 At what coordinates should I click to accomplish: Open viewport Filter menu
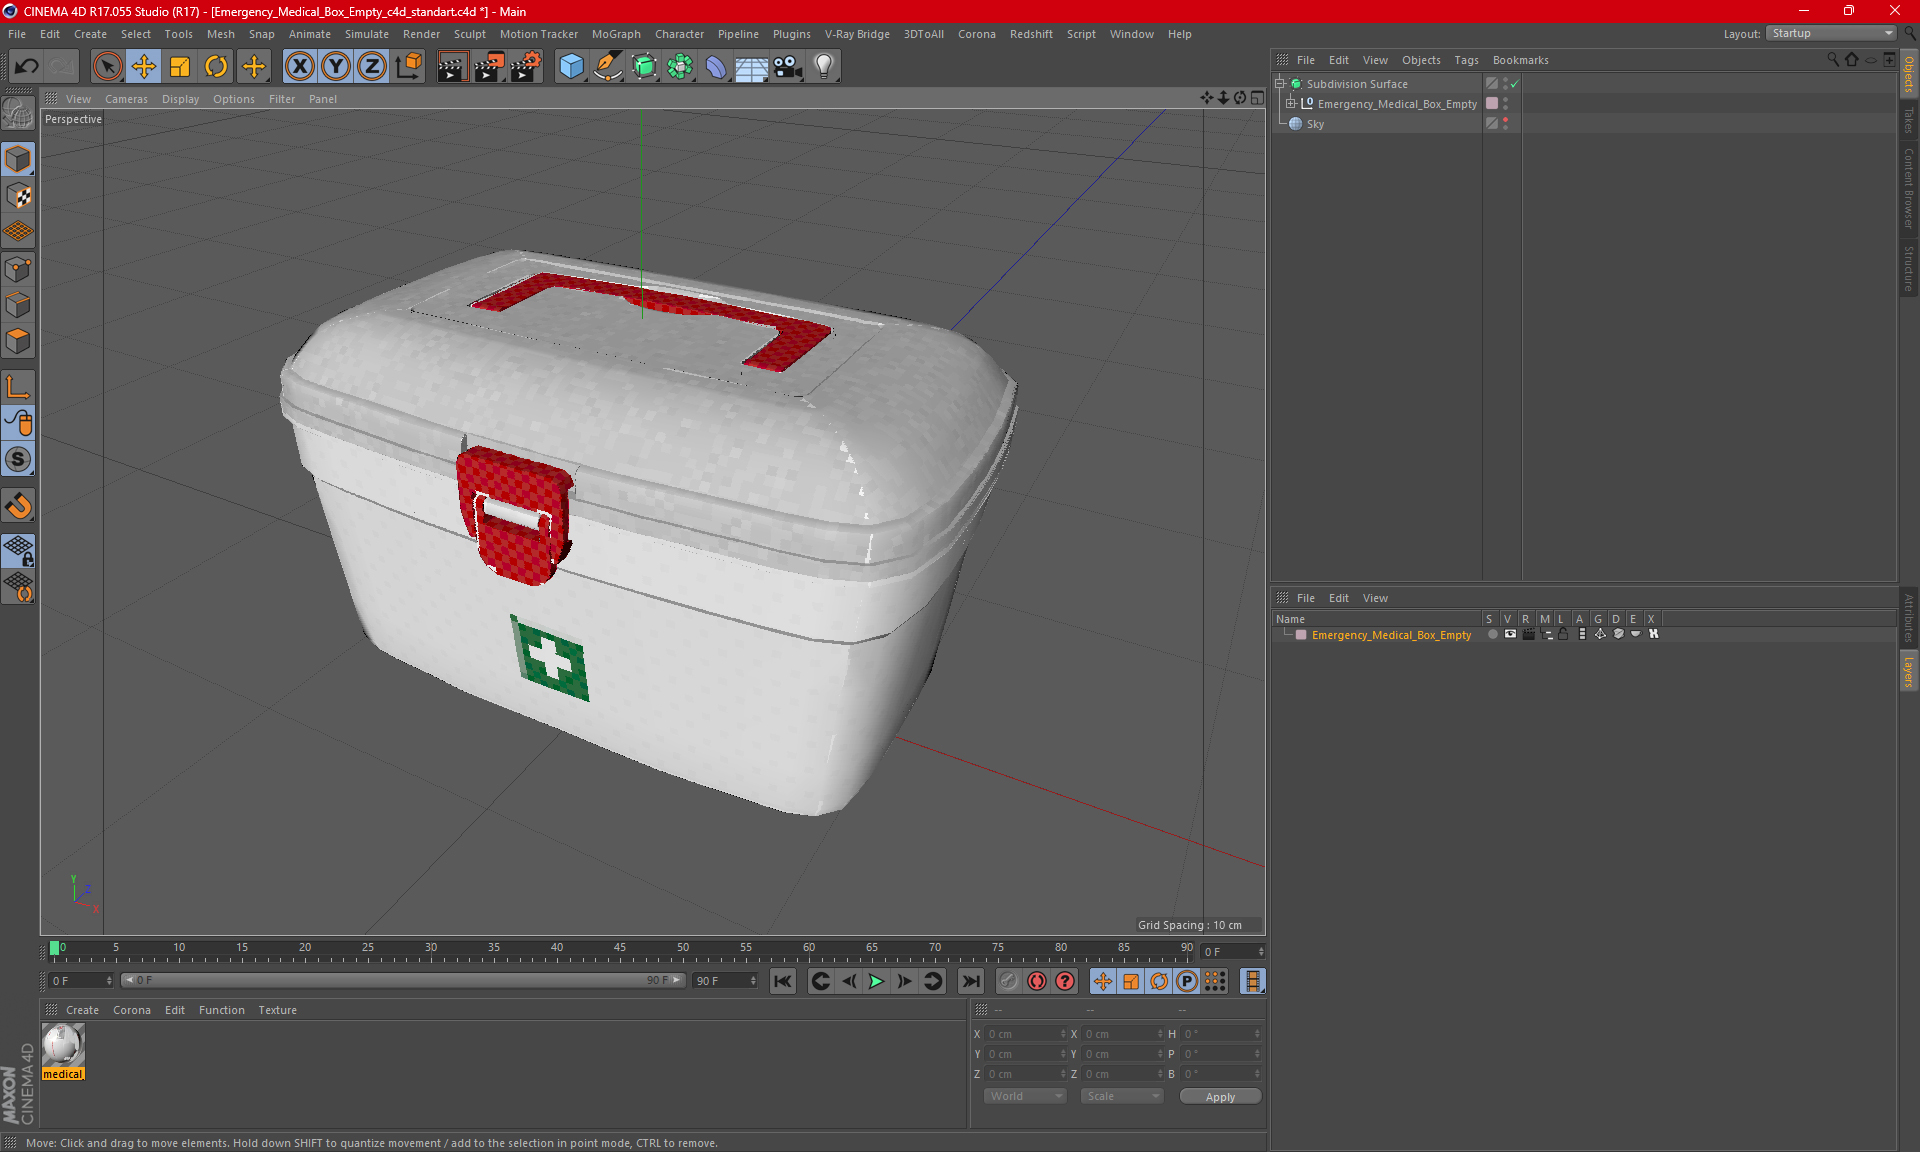click(x=282, y=99)
